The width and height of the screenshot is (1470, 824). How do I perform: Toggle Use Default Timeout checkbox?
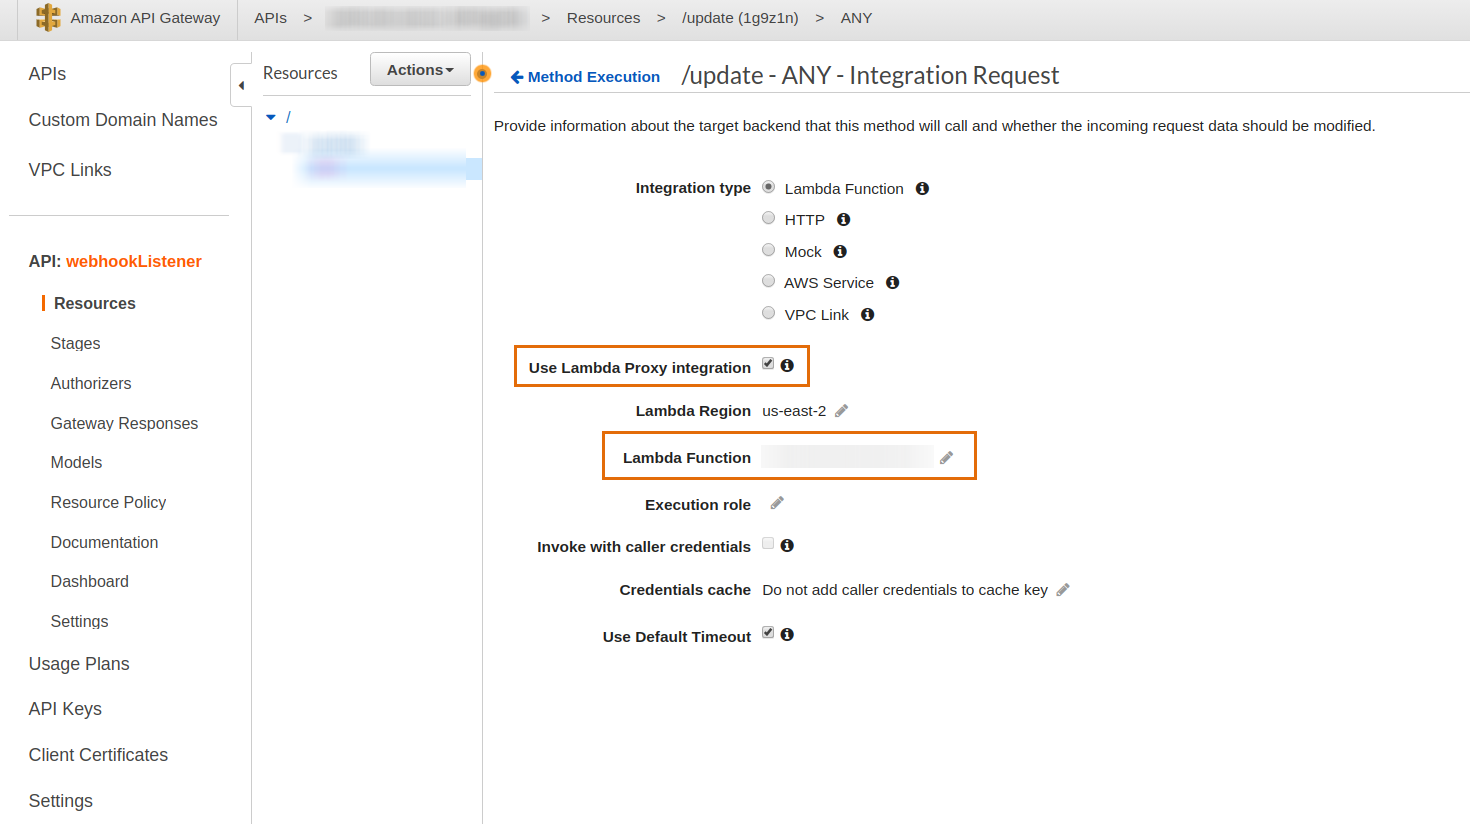pos(768,632)
